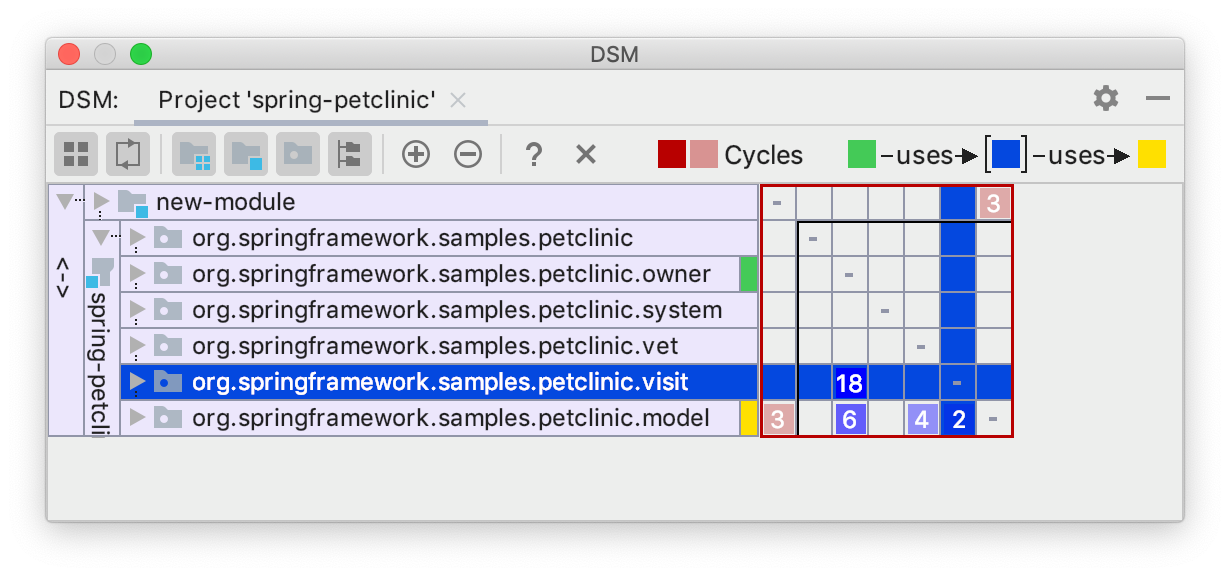Click the dark red Cycles legend swatch

(671, 154)
